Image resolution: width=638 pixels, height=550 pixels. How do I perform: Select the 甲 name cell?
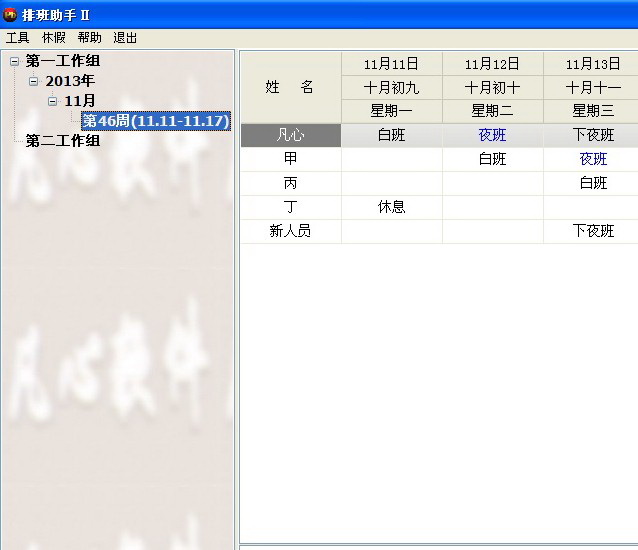pos(291,159)
